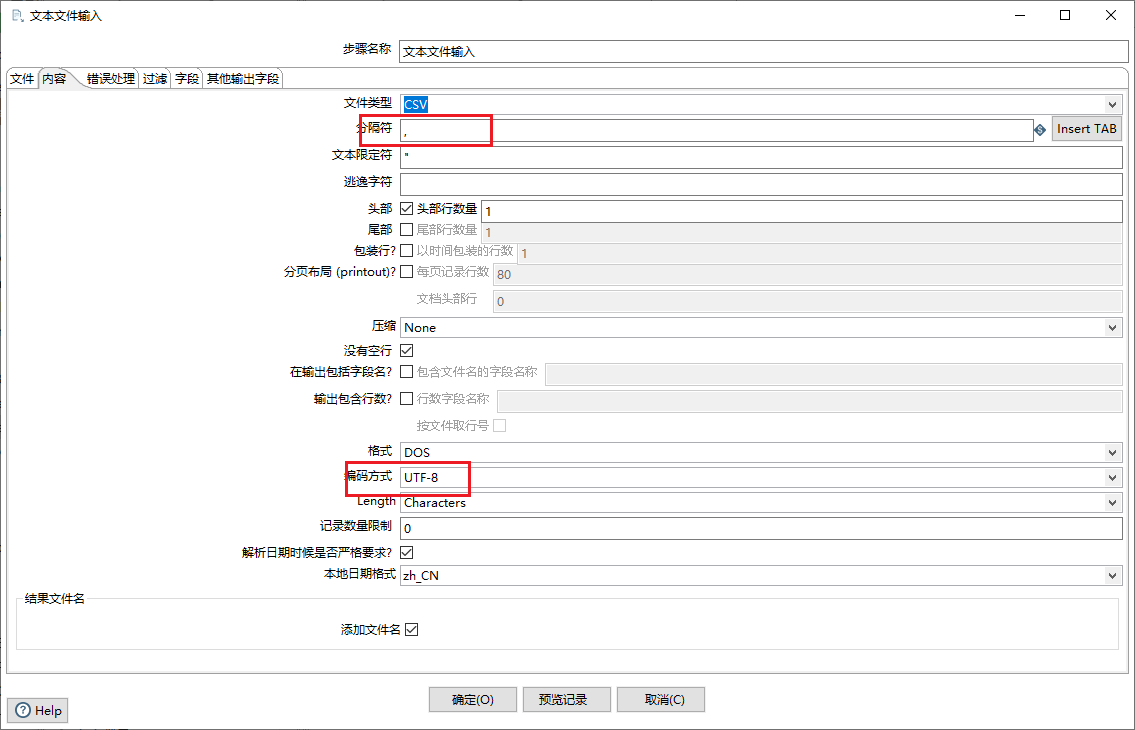Click the Help question mark button
The width and height of the screenshot is (1135, 730).
tap(38, 710)
